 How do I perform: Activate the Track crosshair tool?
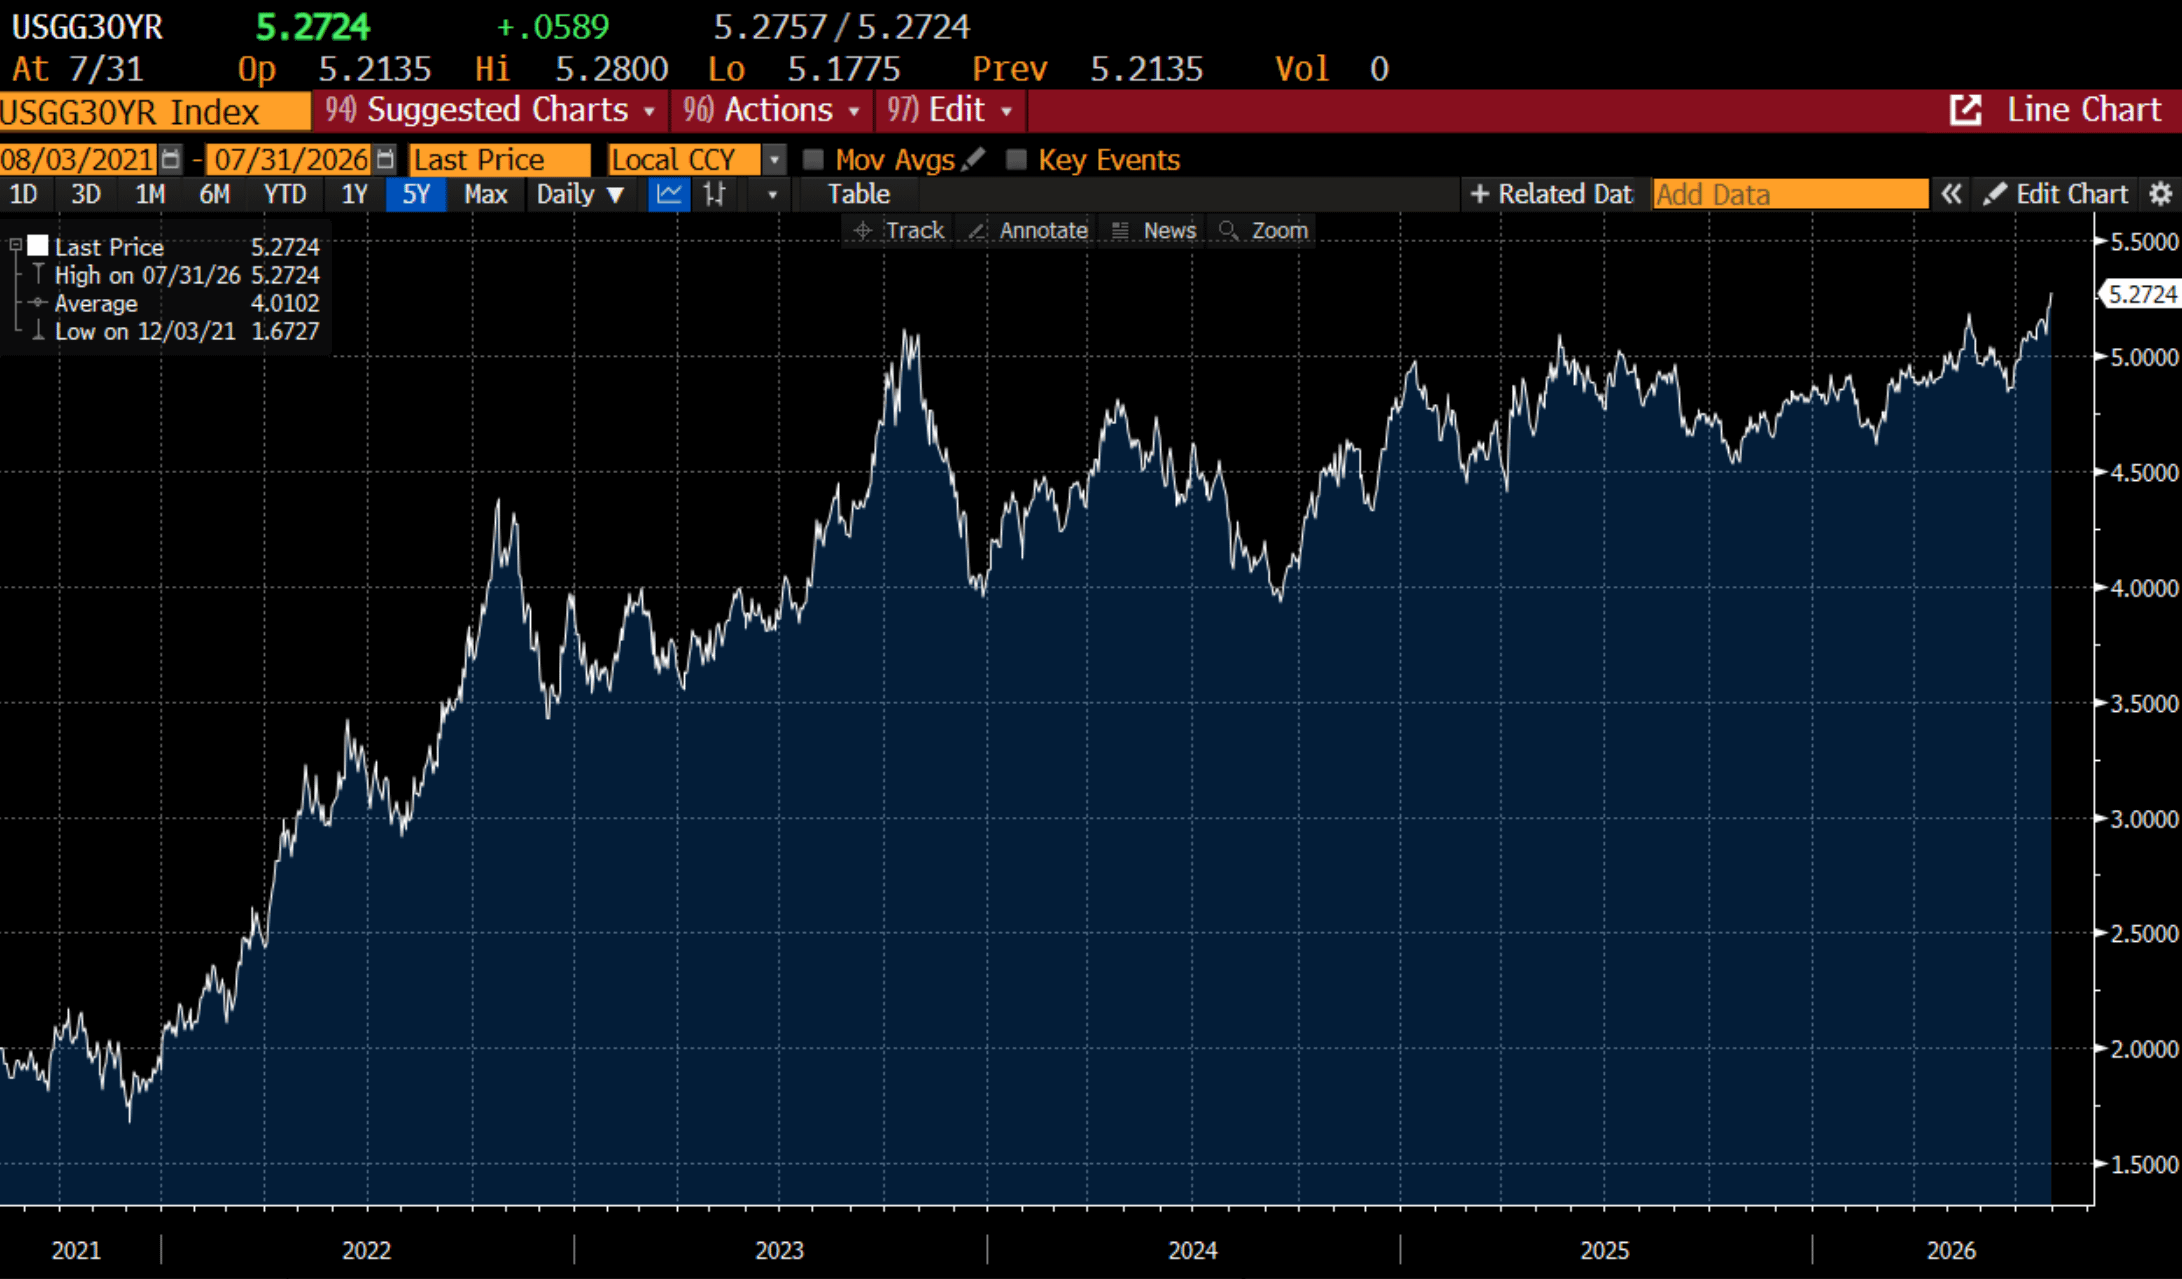pyautogui.click(x=899, y=231)
